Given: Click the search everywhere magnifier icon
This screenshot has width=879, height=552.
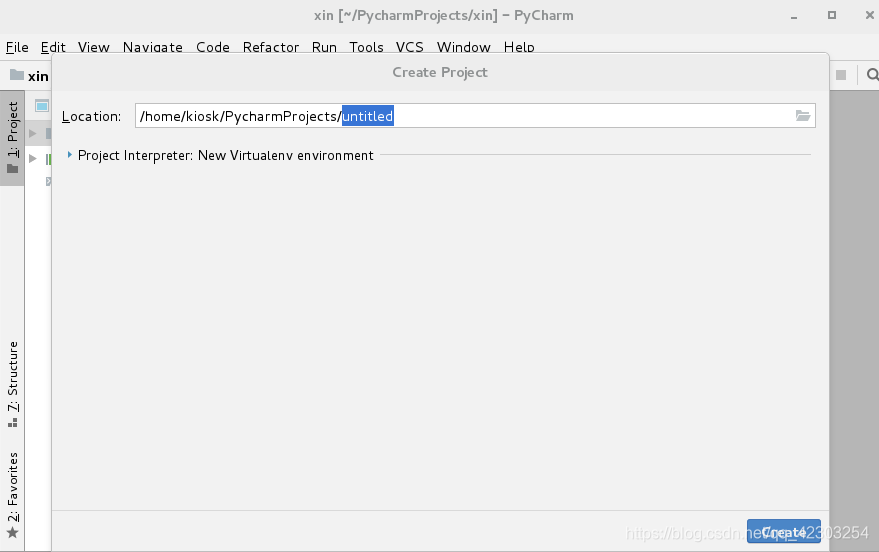Looking at the screenshot, I should pos(872,75).
